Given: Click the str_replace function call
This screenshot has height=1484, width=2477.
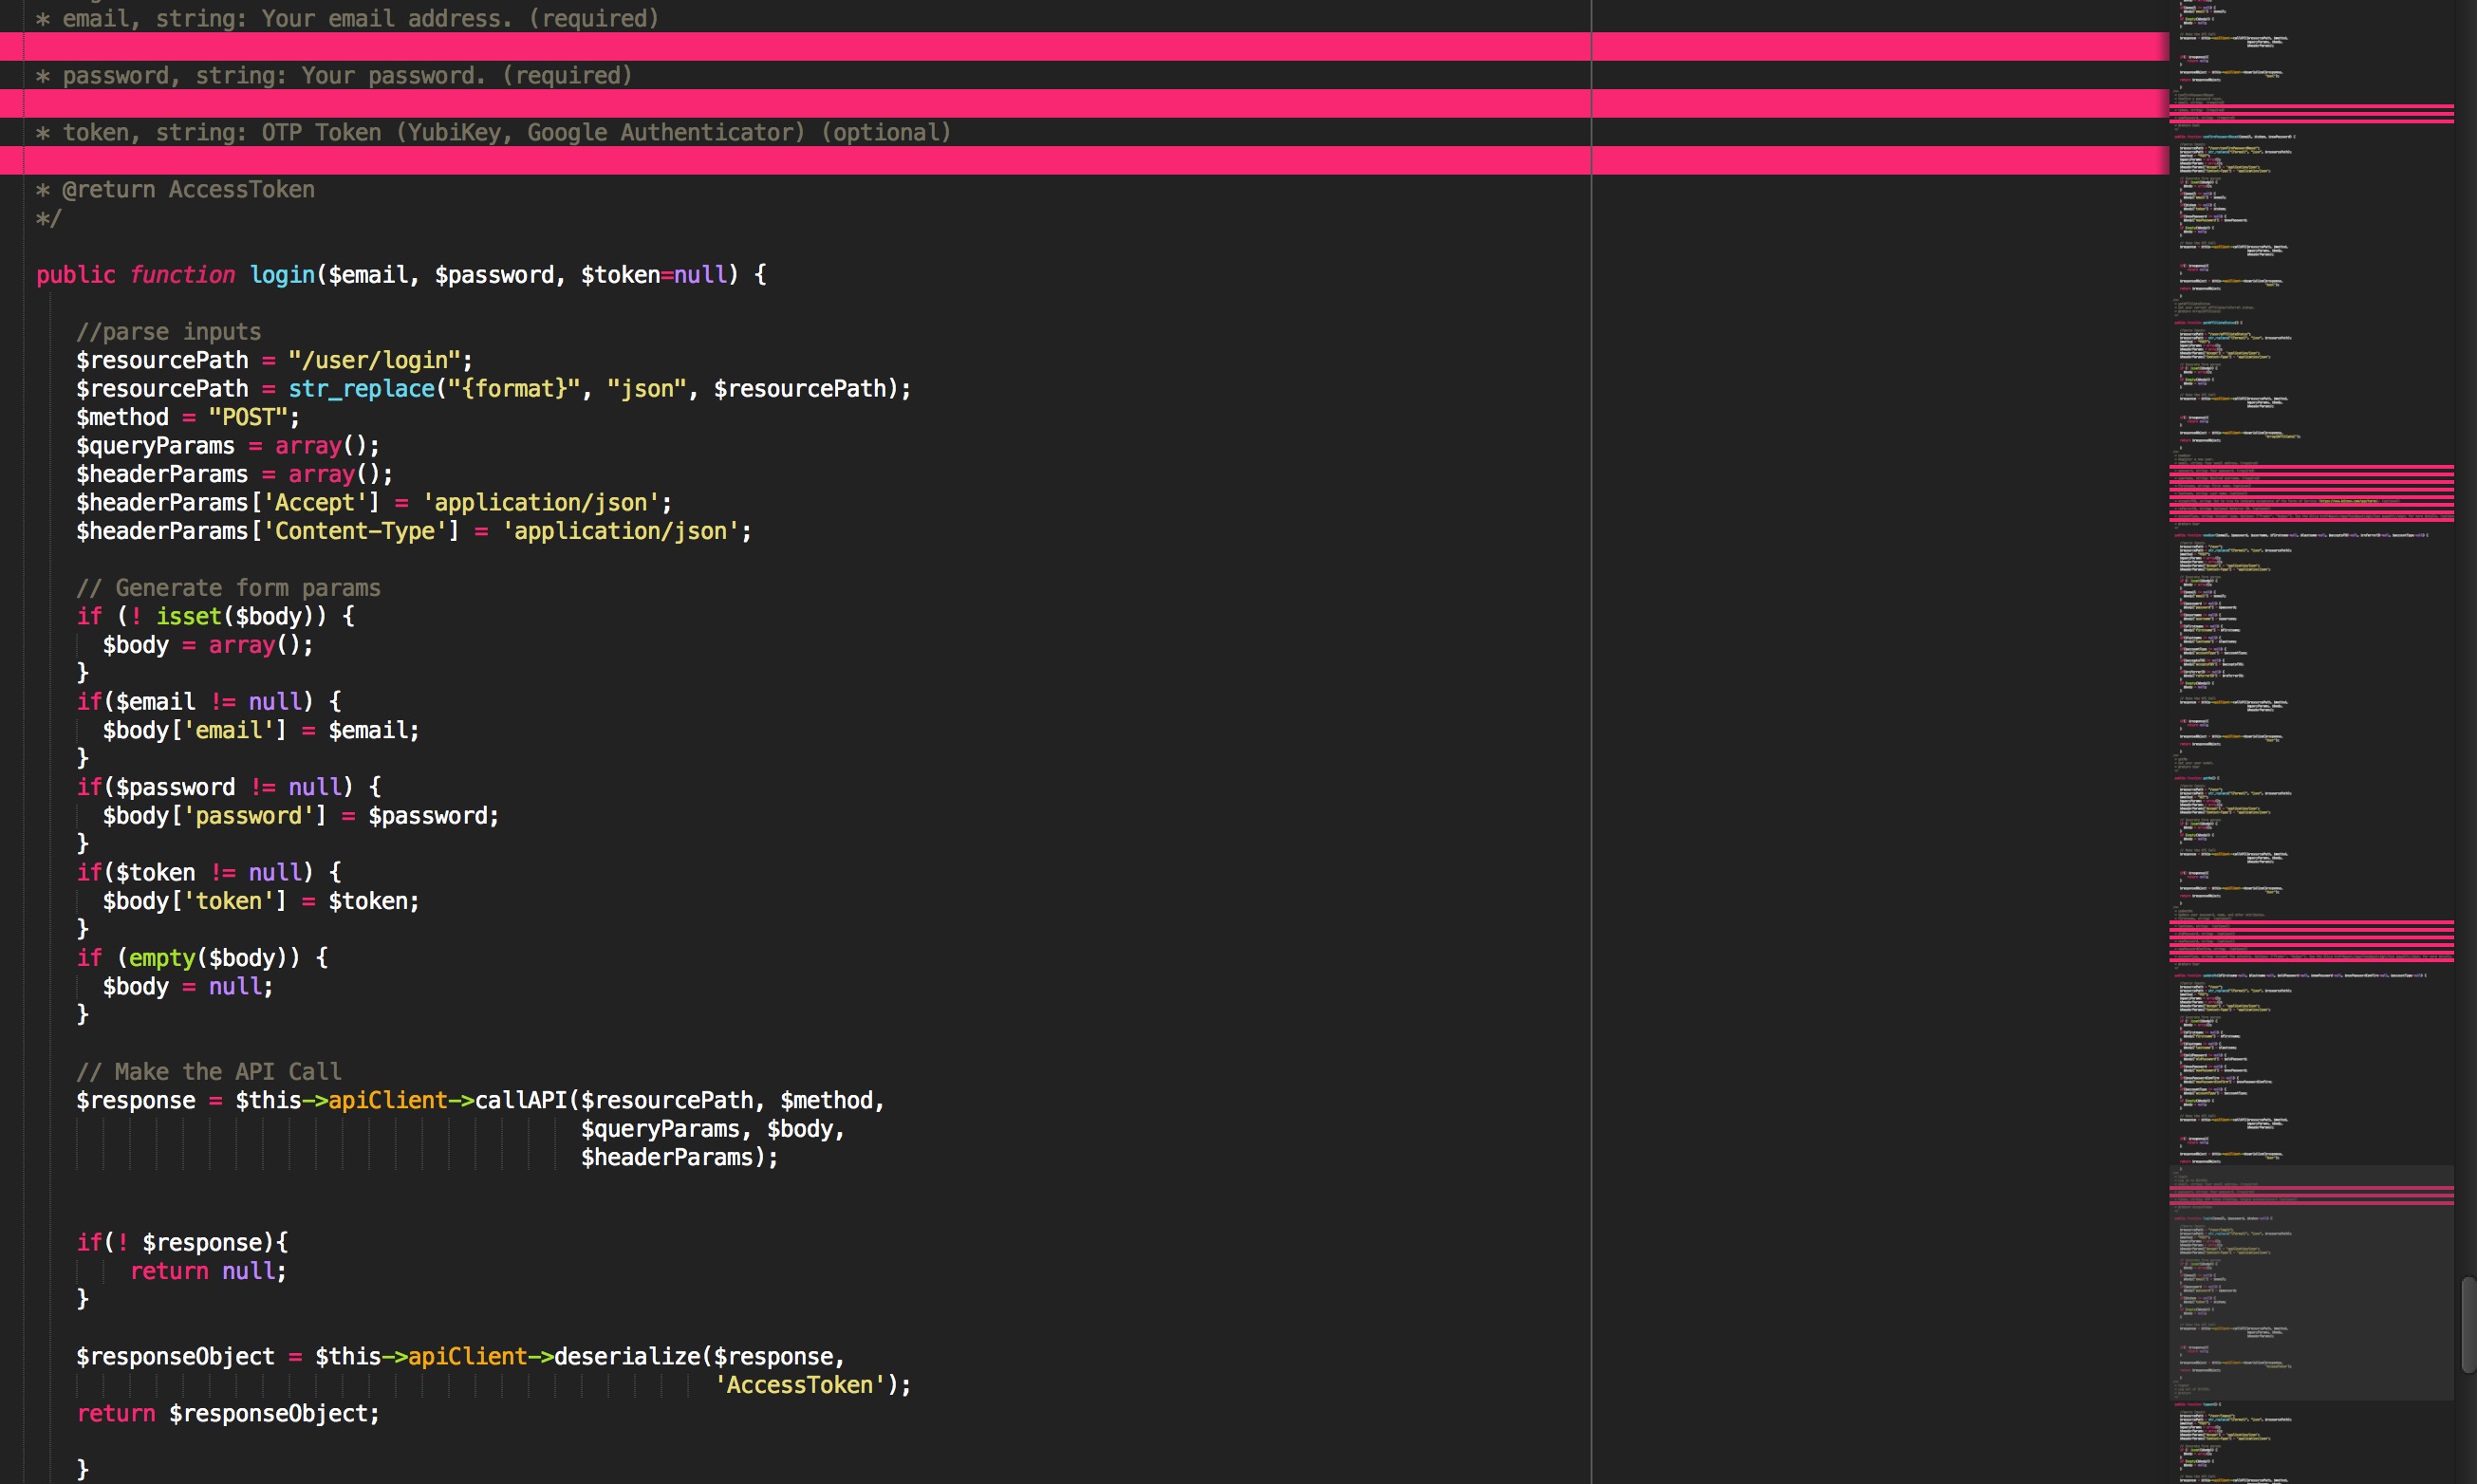Looking at the screenshot, I should click(361, 389).
